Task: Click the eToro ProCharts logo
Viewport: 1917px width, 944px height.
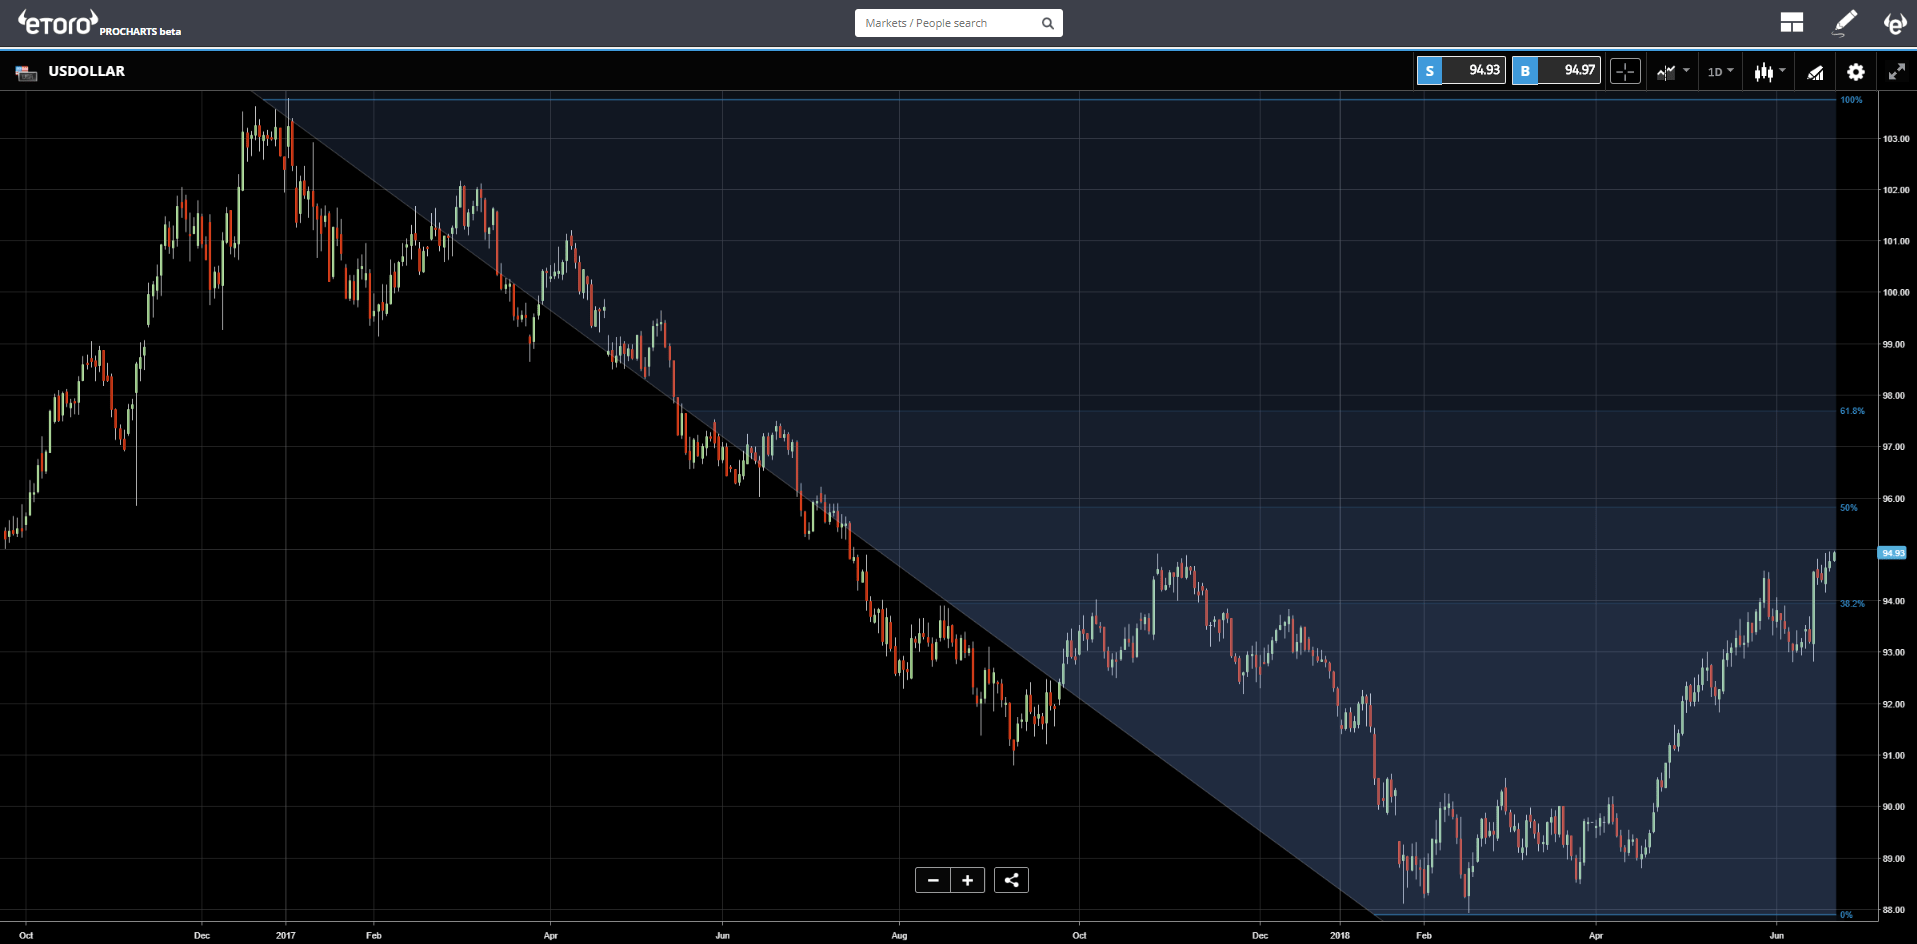Action: [x=99, y=23]
